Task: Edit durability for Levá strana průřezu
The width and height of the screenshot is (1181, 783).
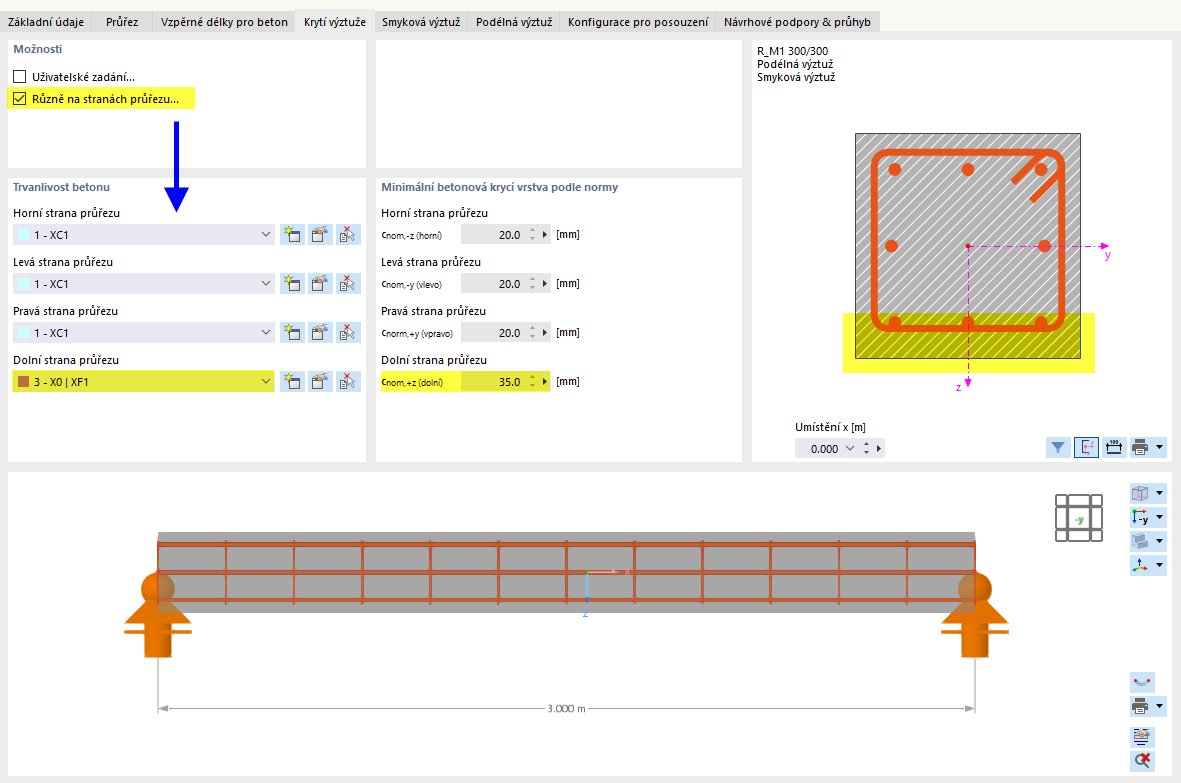Action: point(319,284)
